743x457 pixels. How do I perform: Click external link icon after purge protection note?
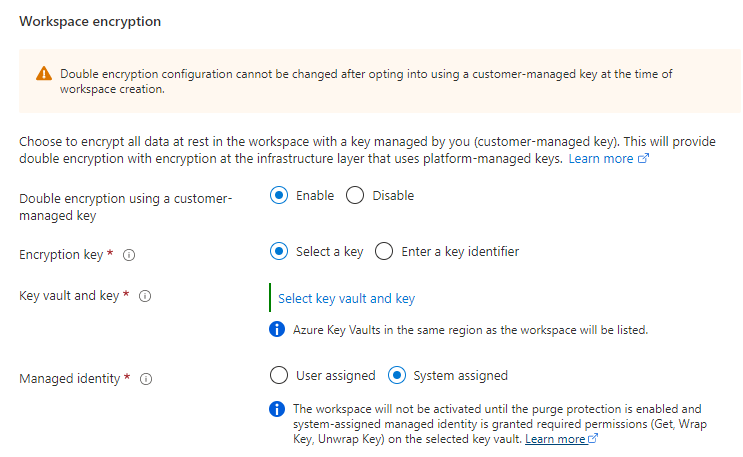(x=594, y=439)
